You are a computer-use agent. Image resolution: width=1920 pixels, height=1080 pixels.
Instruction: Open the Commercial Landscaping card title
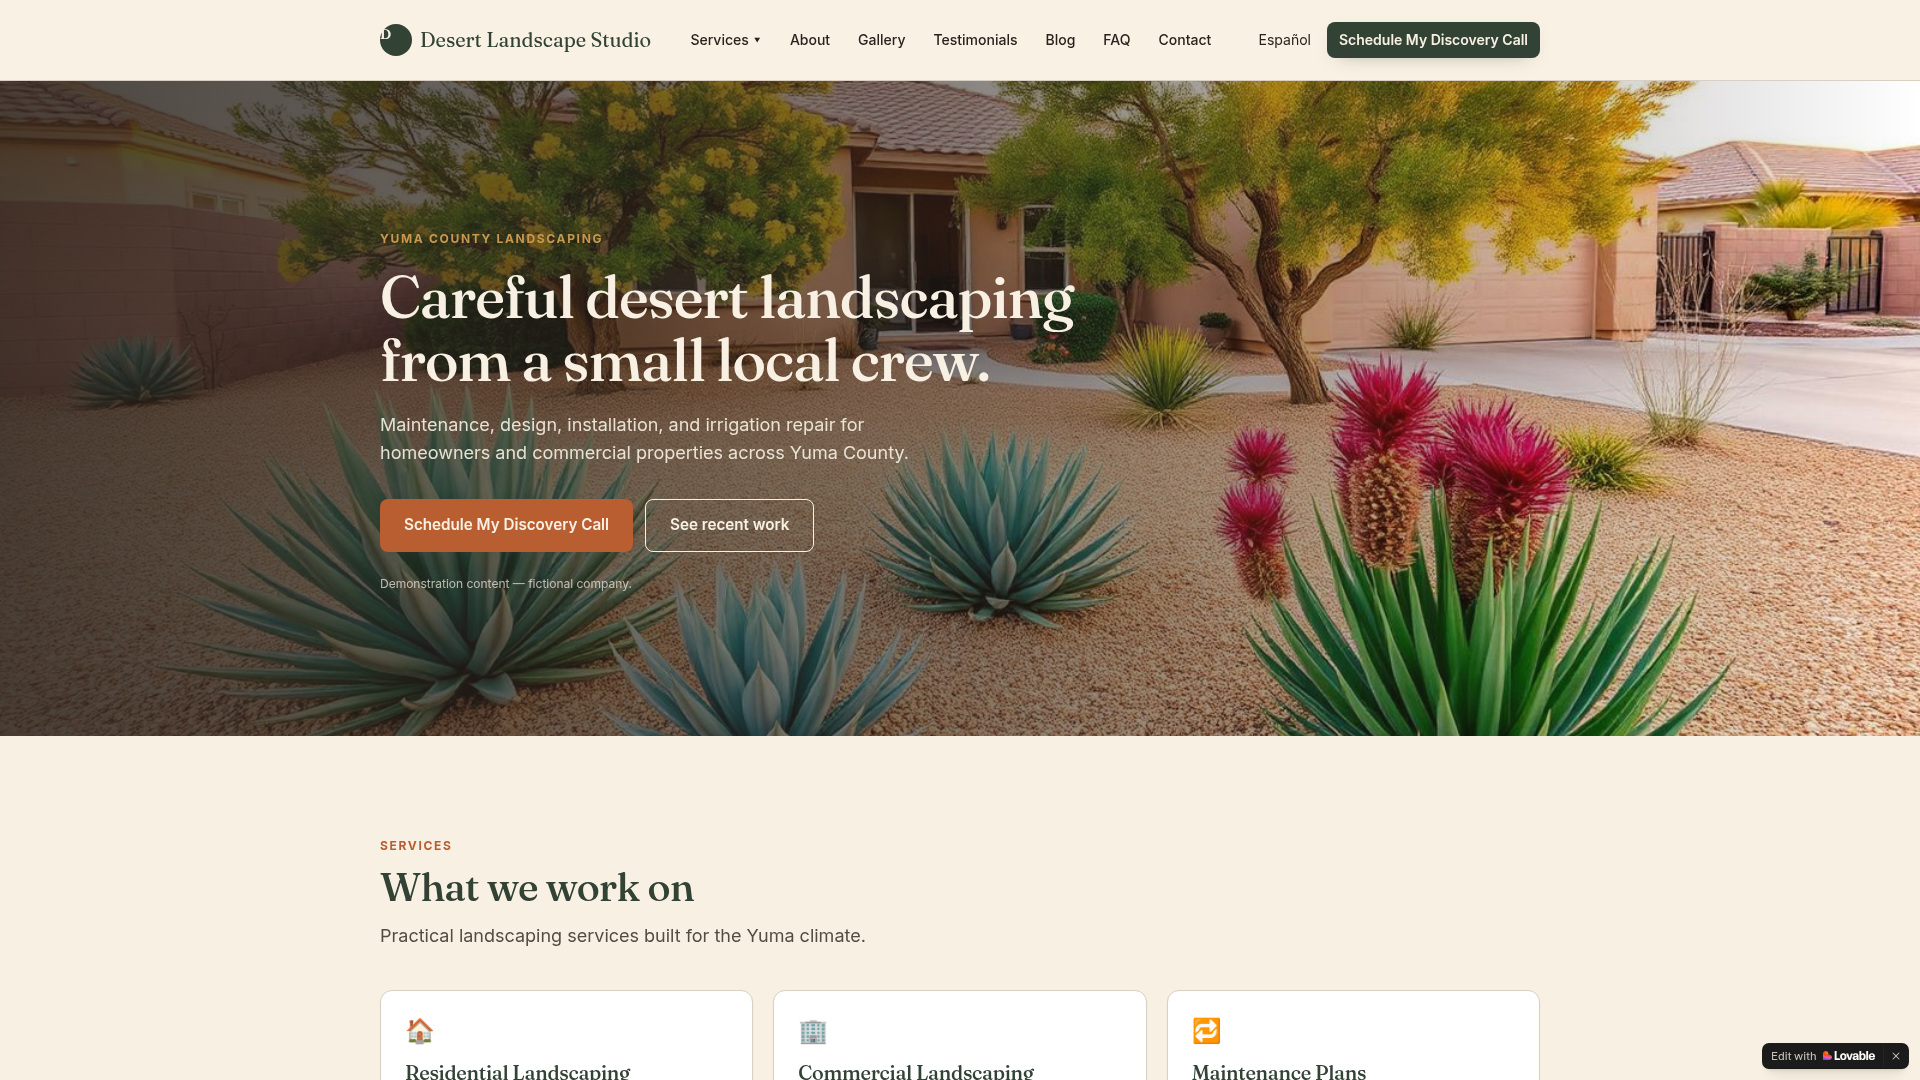tap(916, 1071)
